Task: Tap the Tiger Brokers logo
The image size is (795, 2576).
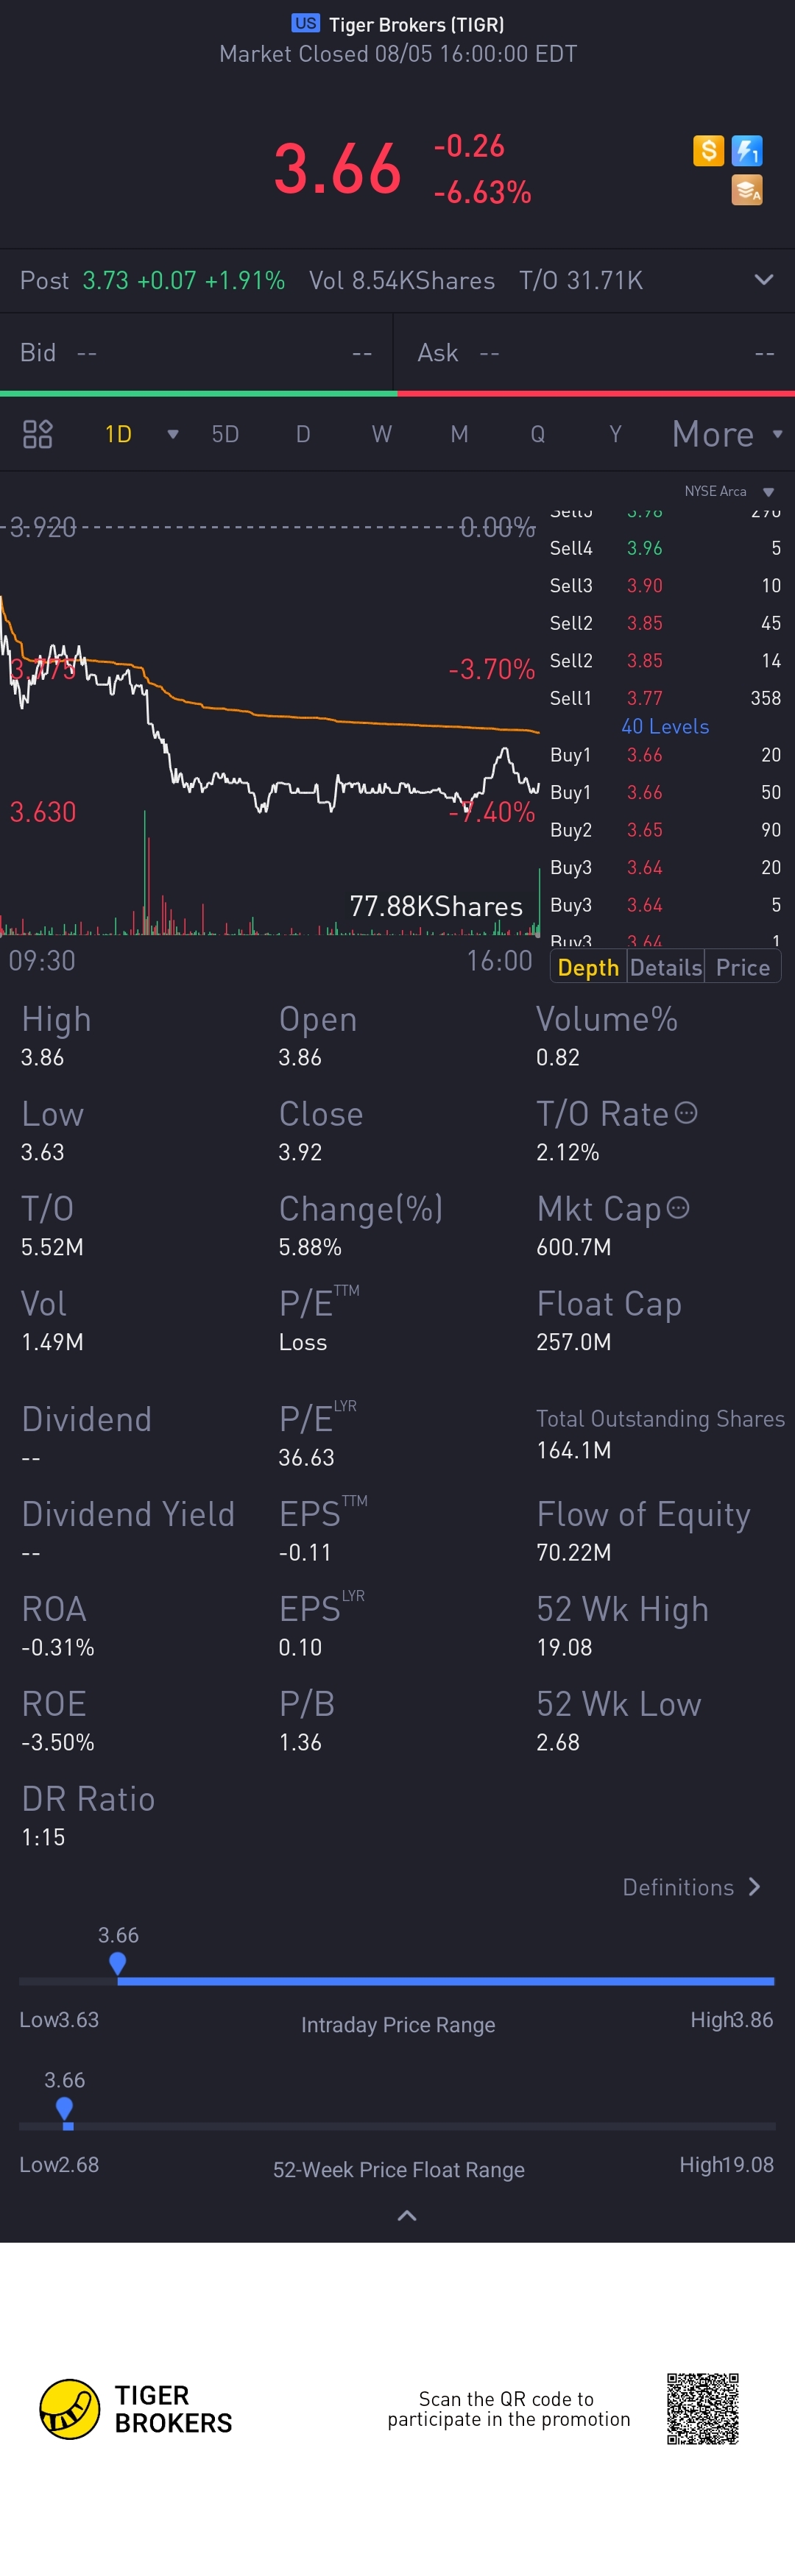Action: click(x=70, y=2408)
